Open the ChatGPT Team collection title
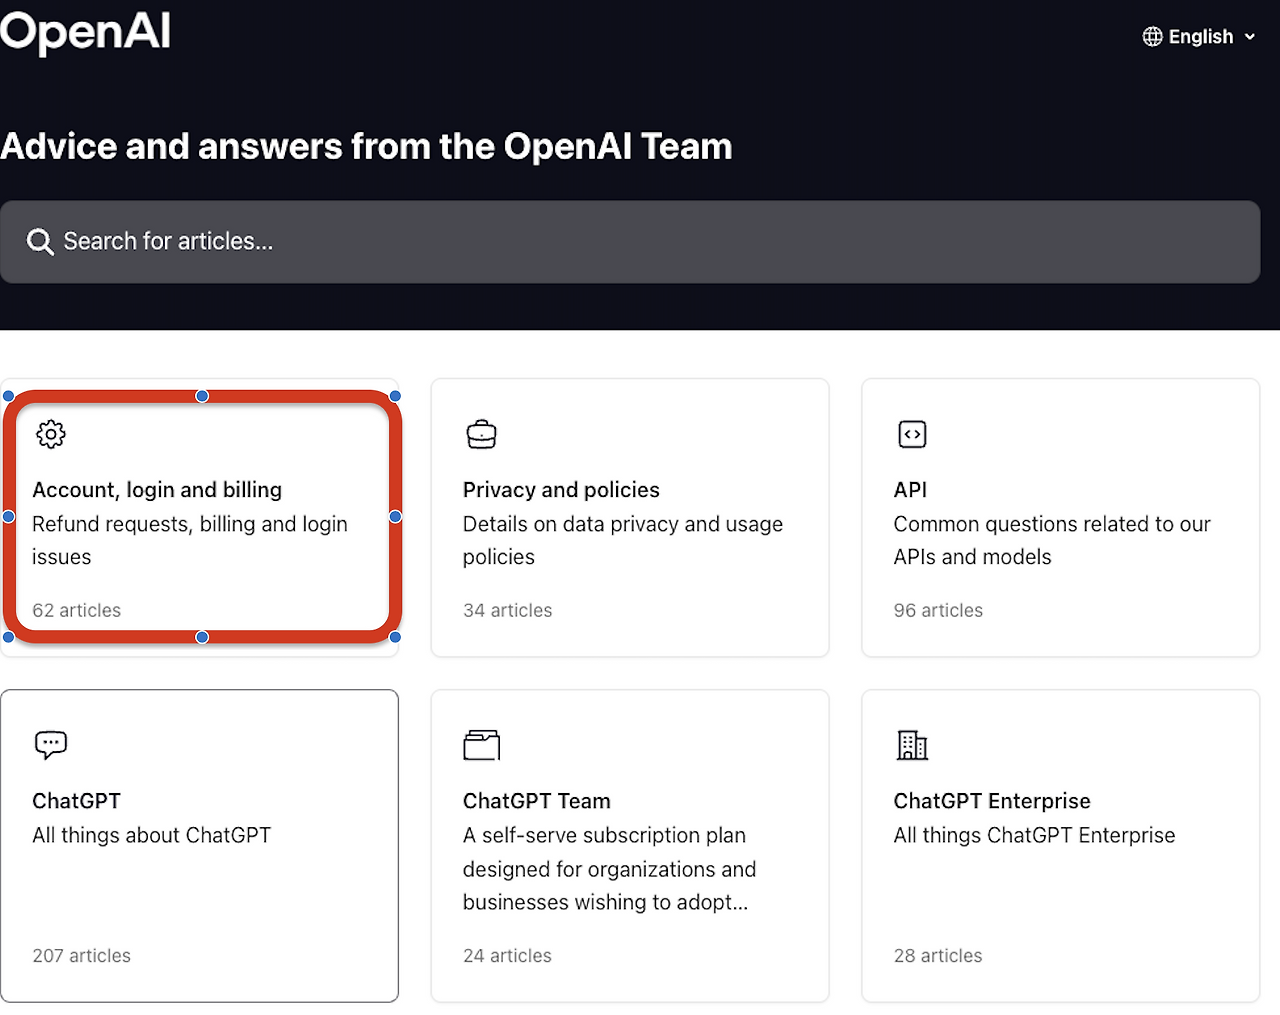This screenshot has height=1015, width=1280. coord(536,801)
